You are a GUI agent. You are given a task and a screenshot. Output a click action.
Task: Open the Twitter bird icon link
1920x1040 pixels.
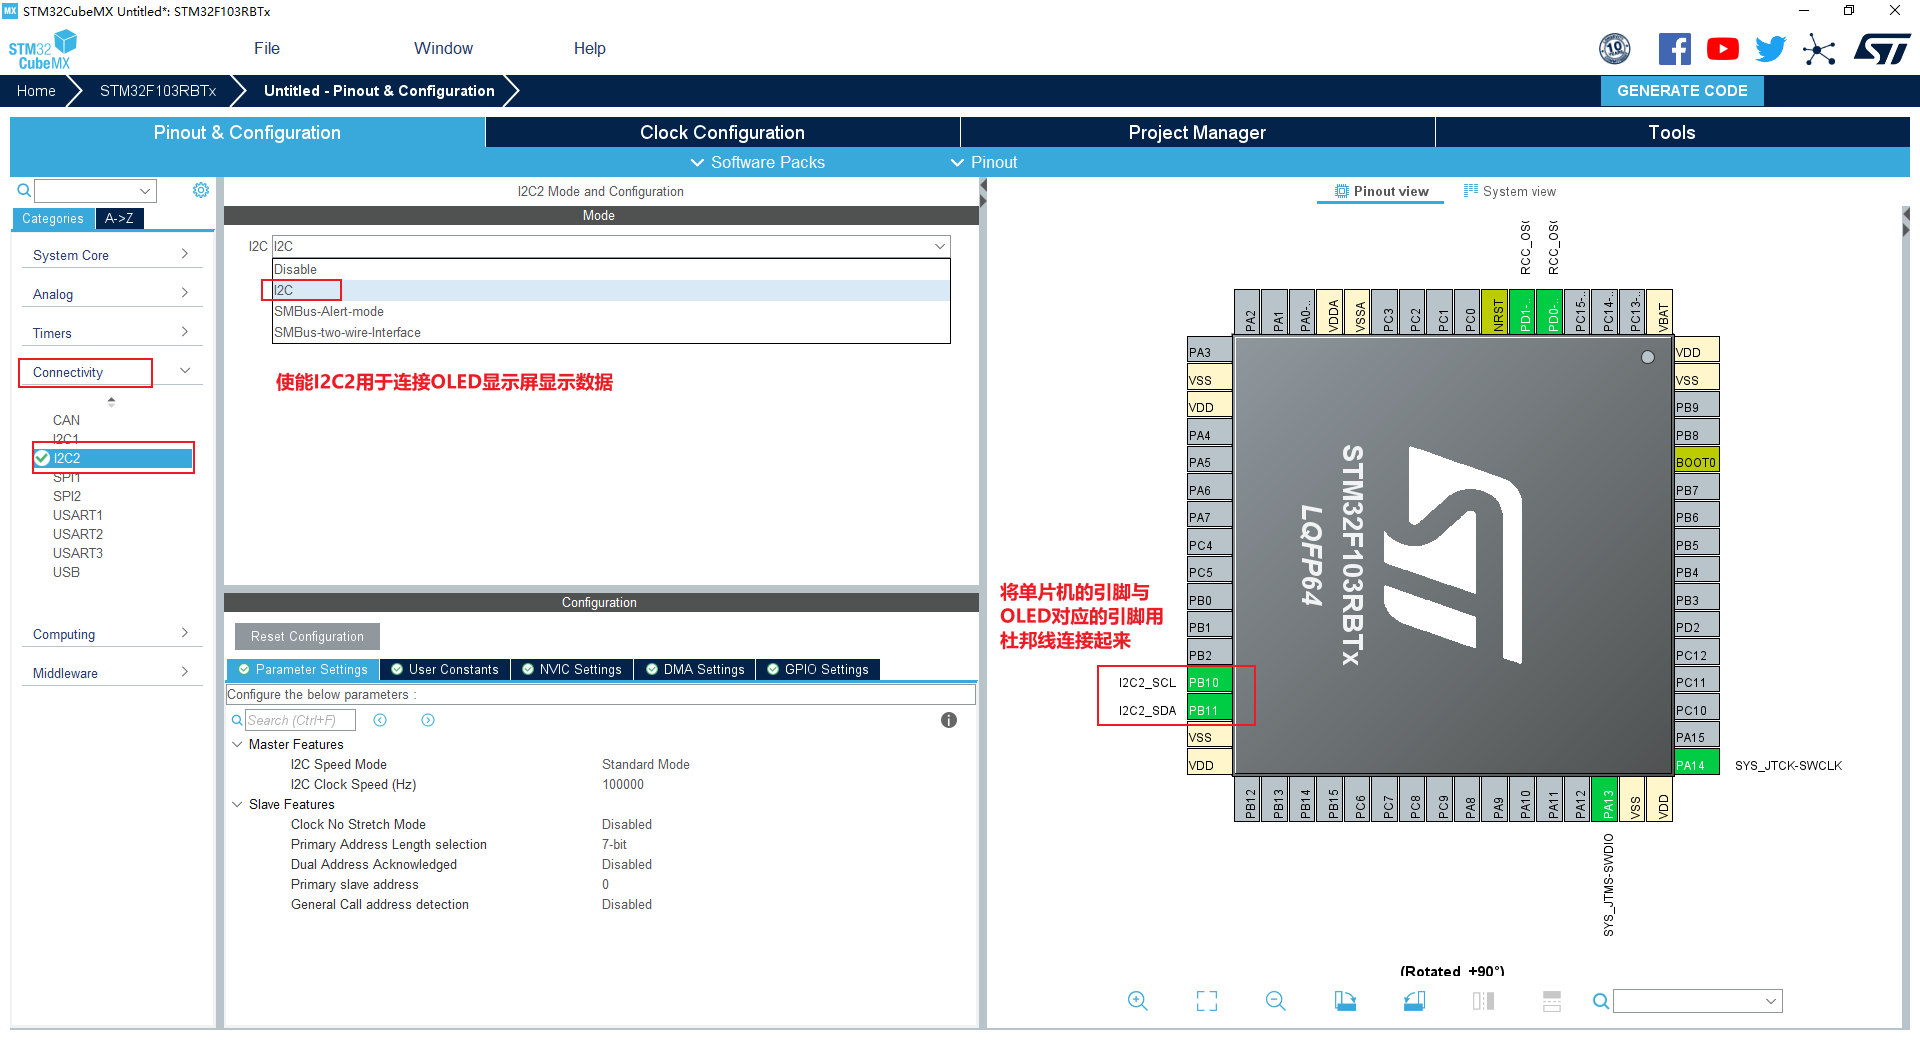tap(1770, 49)
